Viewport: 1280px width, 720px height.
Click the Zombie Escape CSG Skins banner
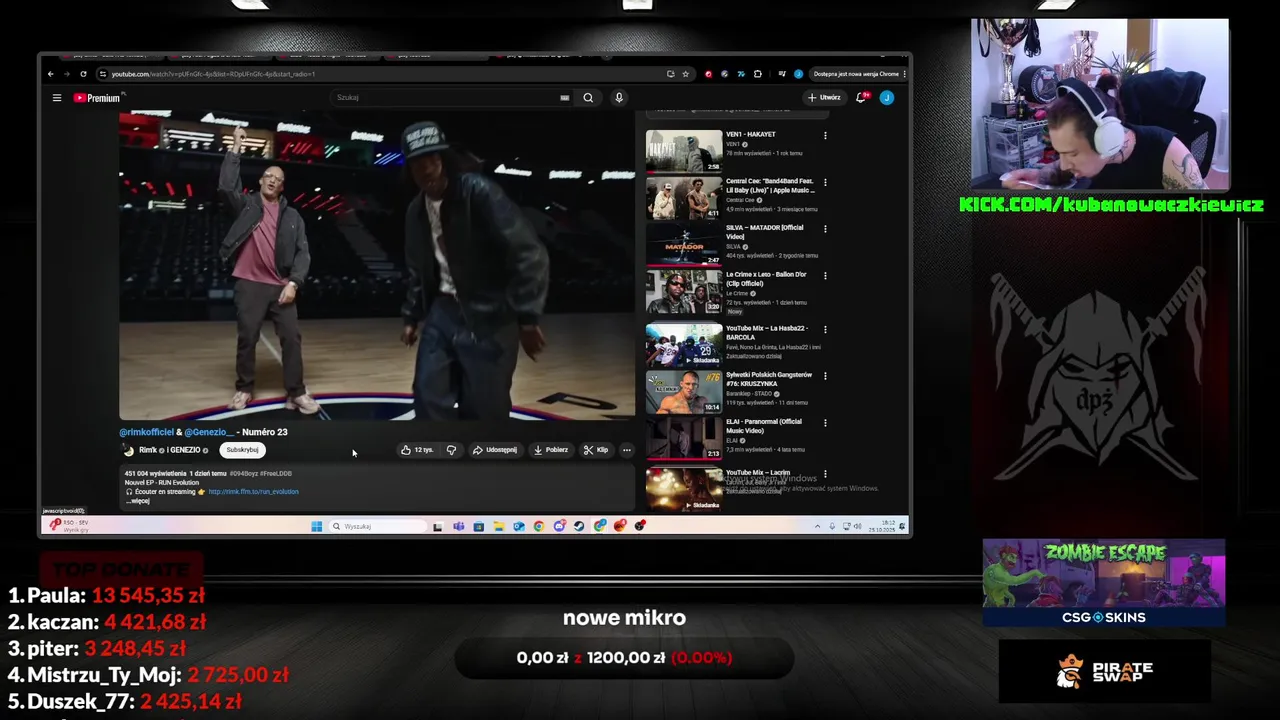pos(1104,583)
